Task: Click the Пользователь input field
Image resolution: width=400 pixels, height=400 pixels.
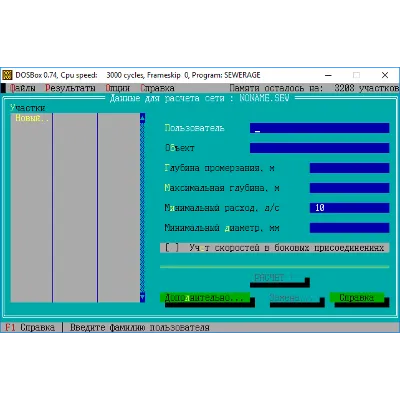Action: pos(319,128)
